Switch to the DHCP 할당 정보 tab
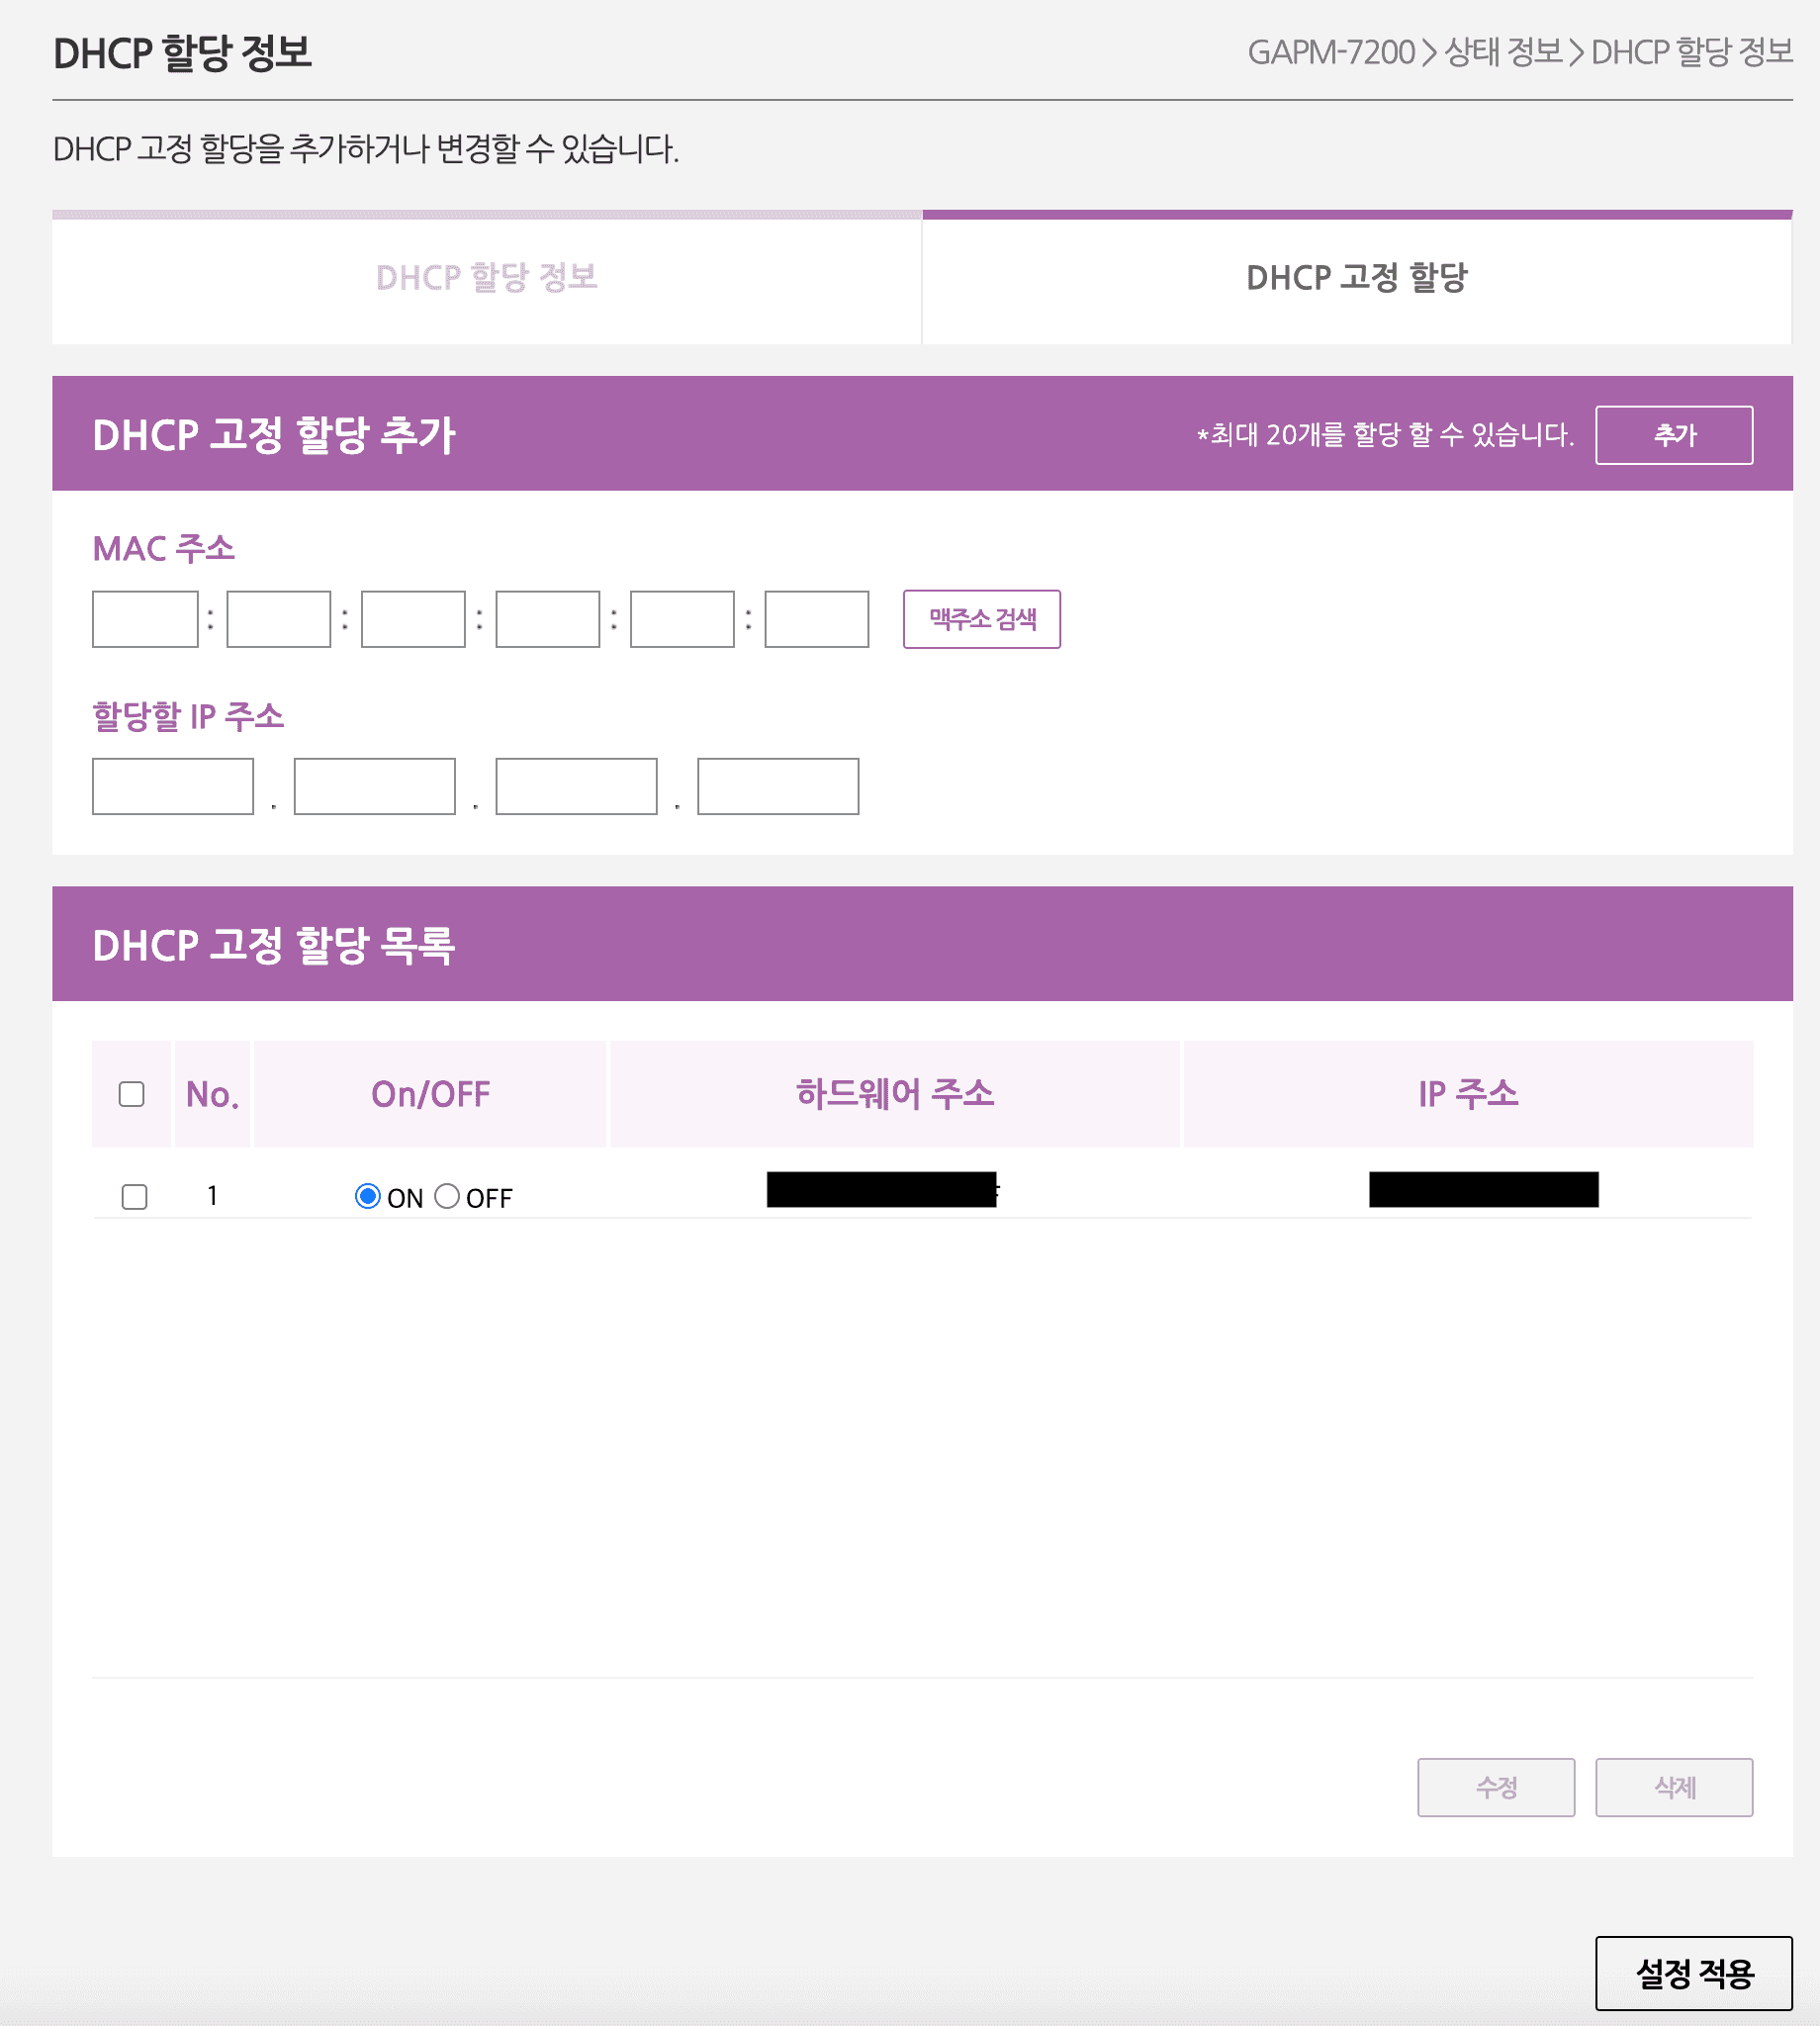1820x2026 pixels. click(486, 278)
